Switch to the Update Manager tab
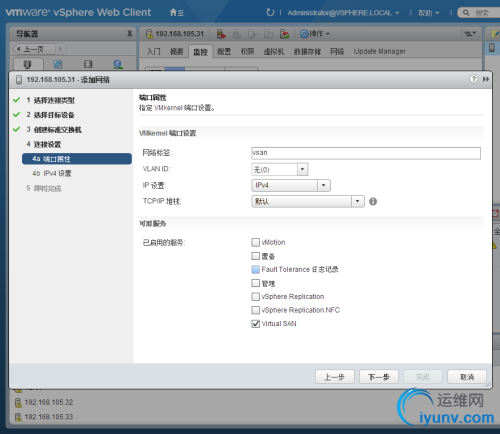The width and height of the screenshot is (500, 434). [380, 51]
